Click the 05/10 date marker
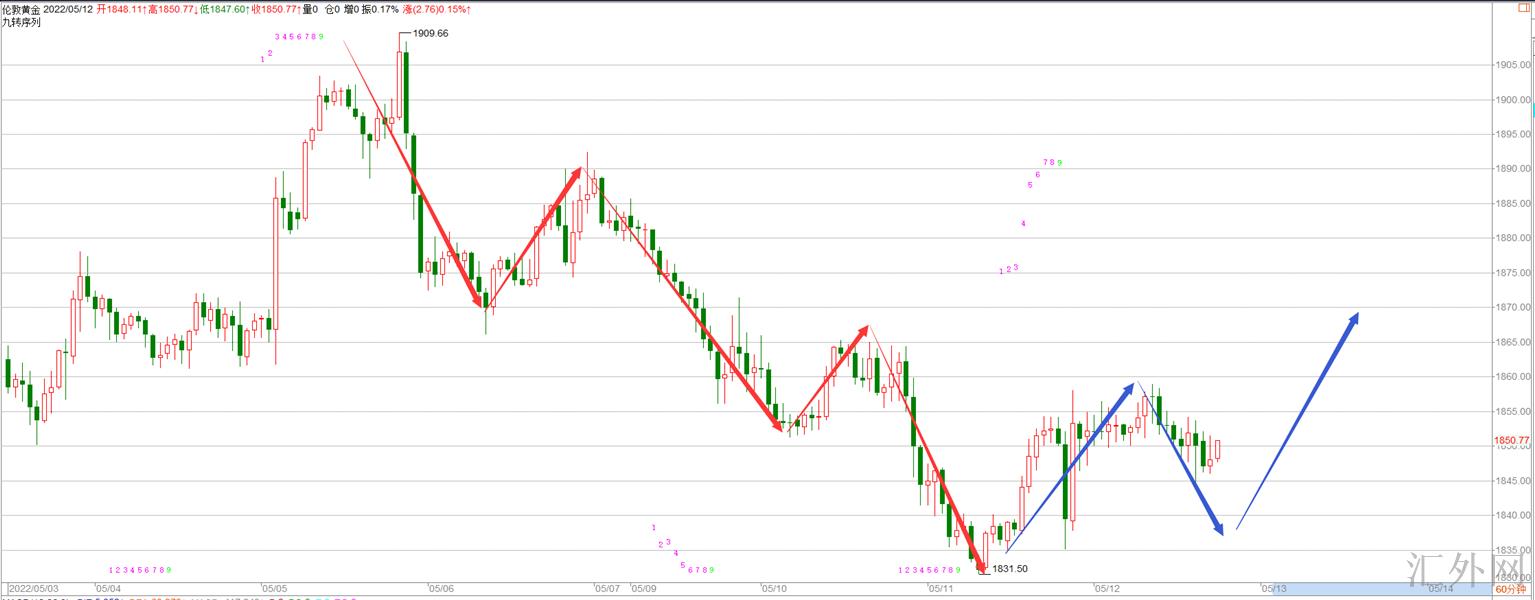This screenshot has height=600, width=1535. pyautogui.click(x=774, y=589)
